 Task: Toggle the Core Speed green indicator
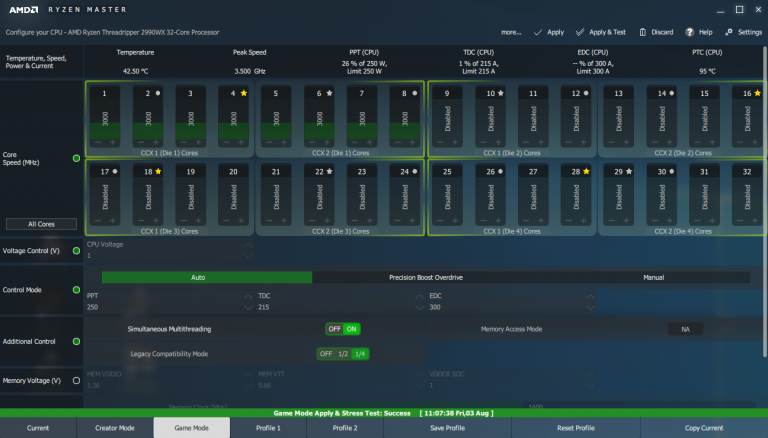pyautogui.click(x=76, y=158)
